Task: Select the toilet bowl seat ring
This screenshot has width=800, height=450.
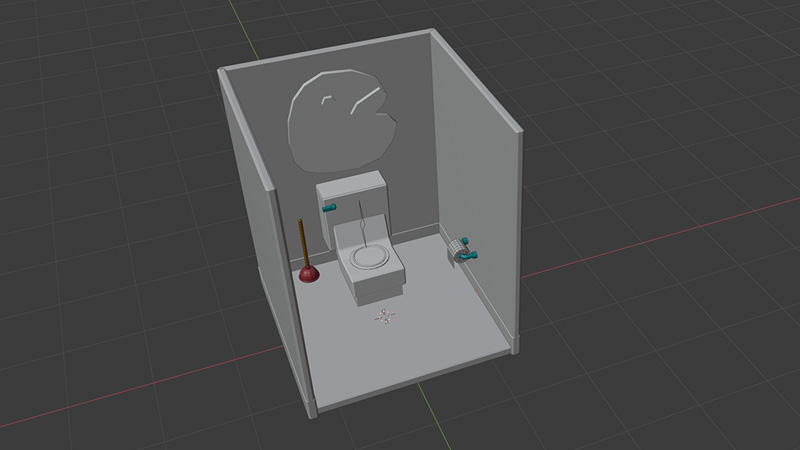Action: (369, 256)
